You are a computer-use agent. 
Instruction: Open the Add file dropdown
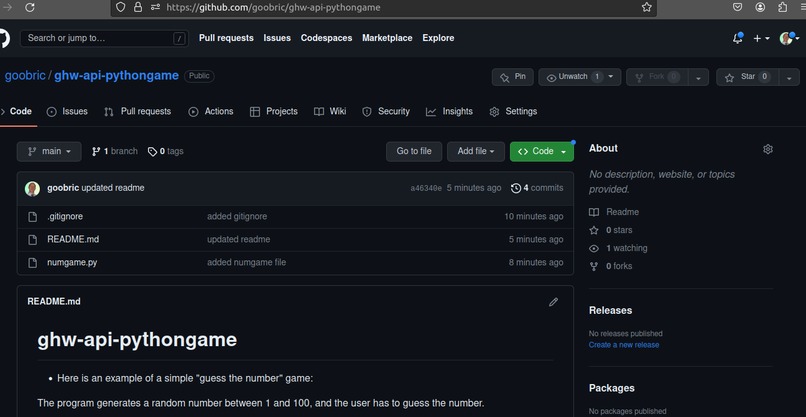[476, 152]
